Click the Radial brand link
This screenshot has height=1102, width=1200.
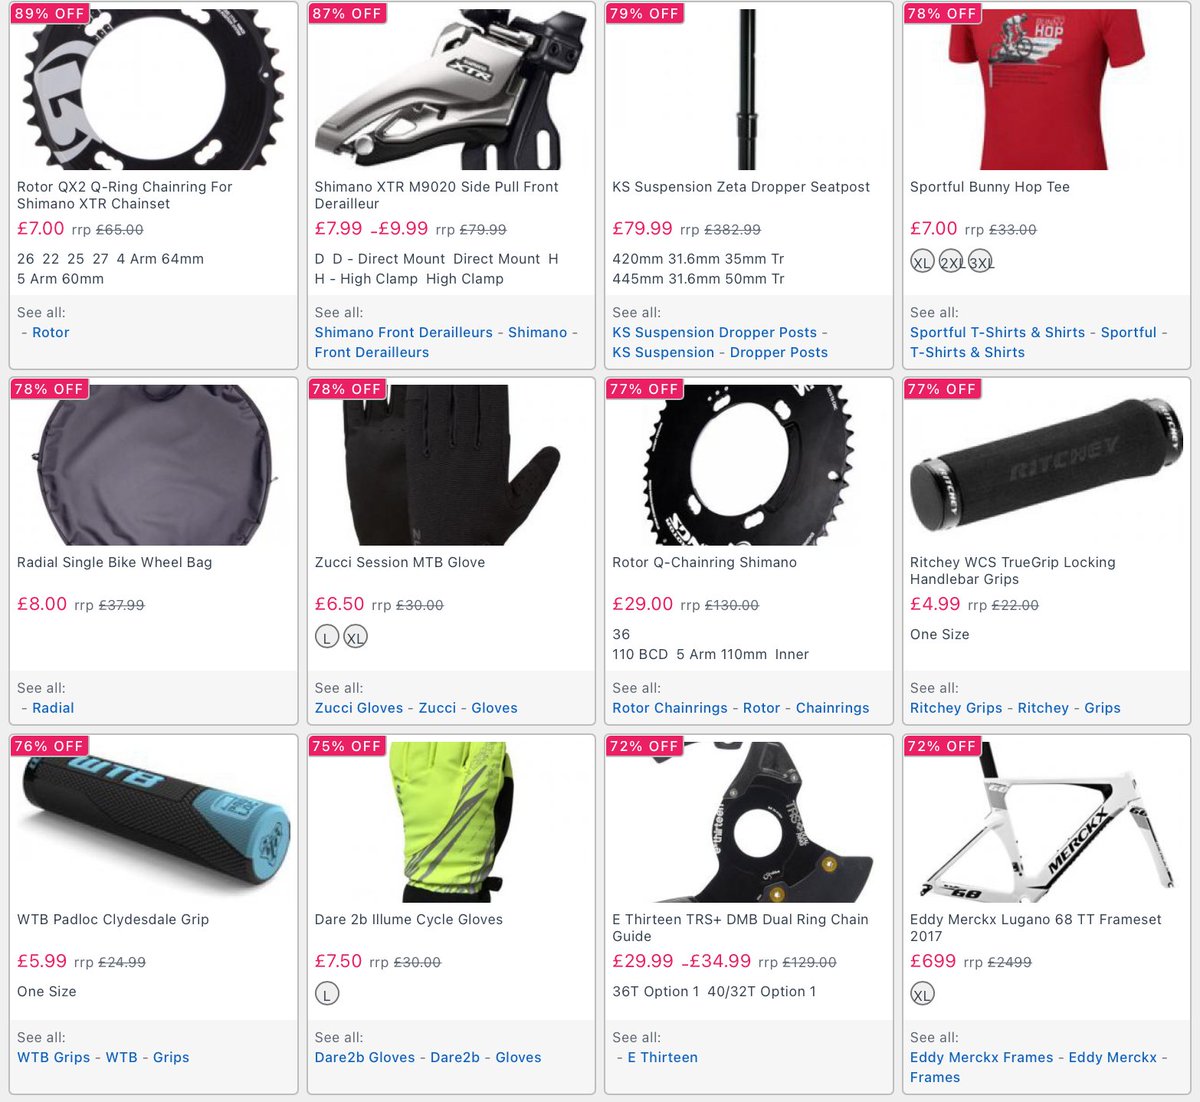click(x=53, y=707)
